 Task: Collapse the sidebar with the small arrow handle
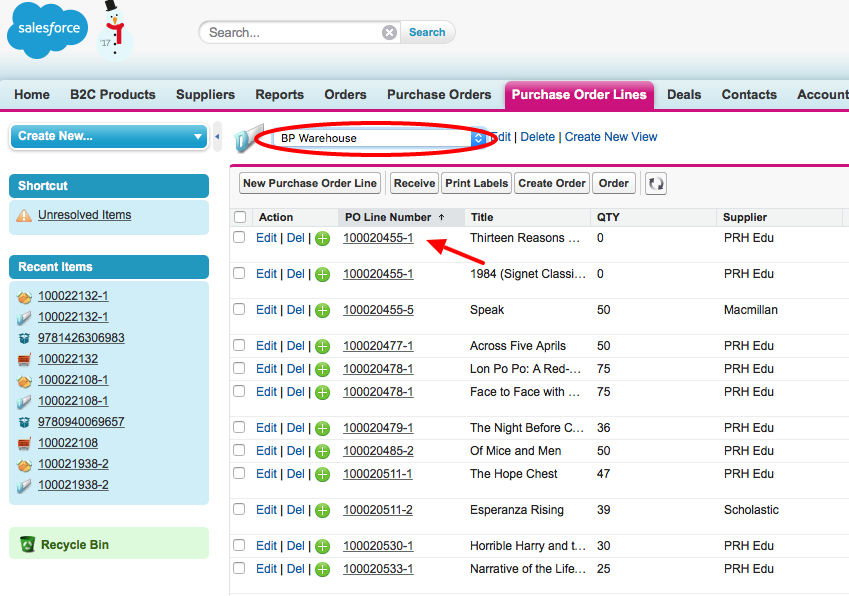217,137
